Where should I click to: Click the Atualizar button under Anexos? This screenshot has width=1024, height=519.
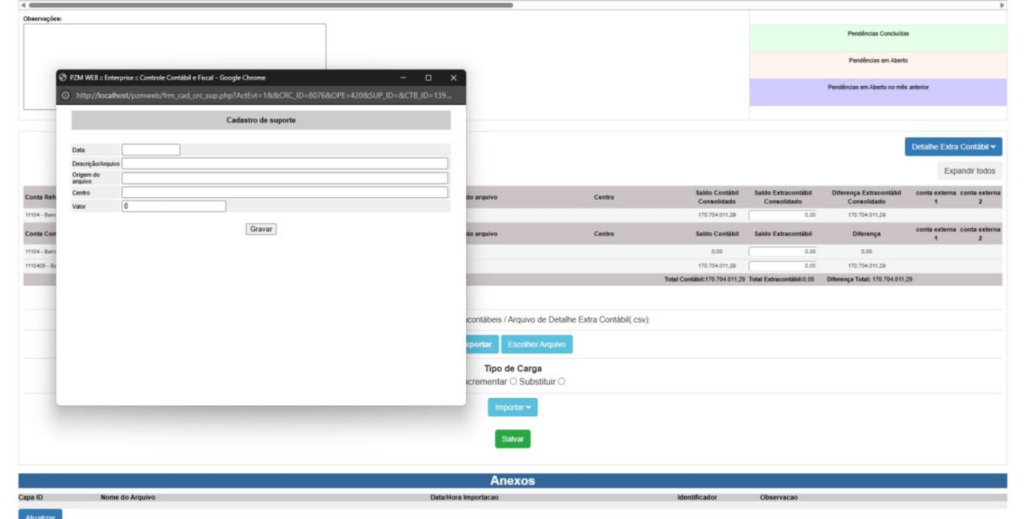pos(40,514)
